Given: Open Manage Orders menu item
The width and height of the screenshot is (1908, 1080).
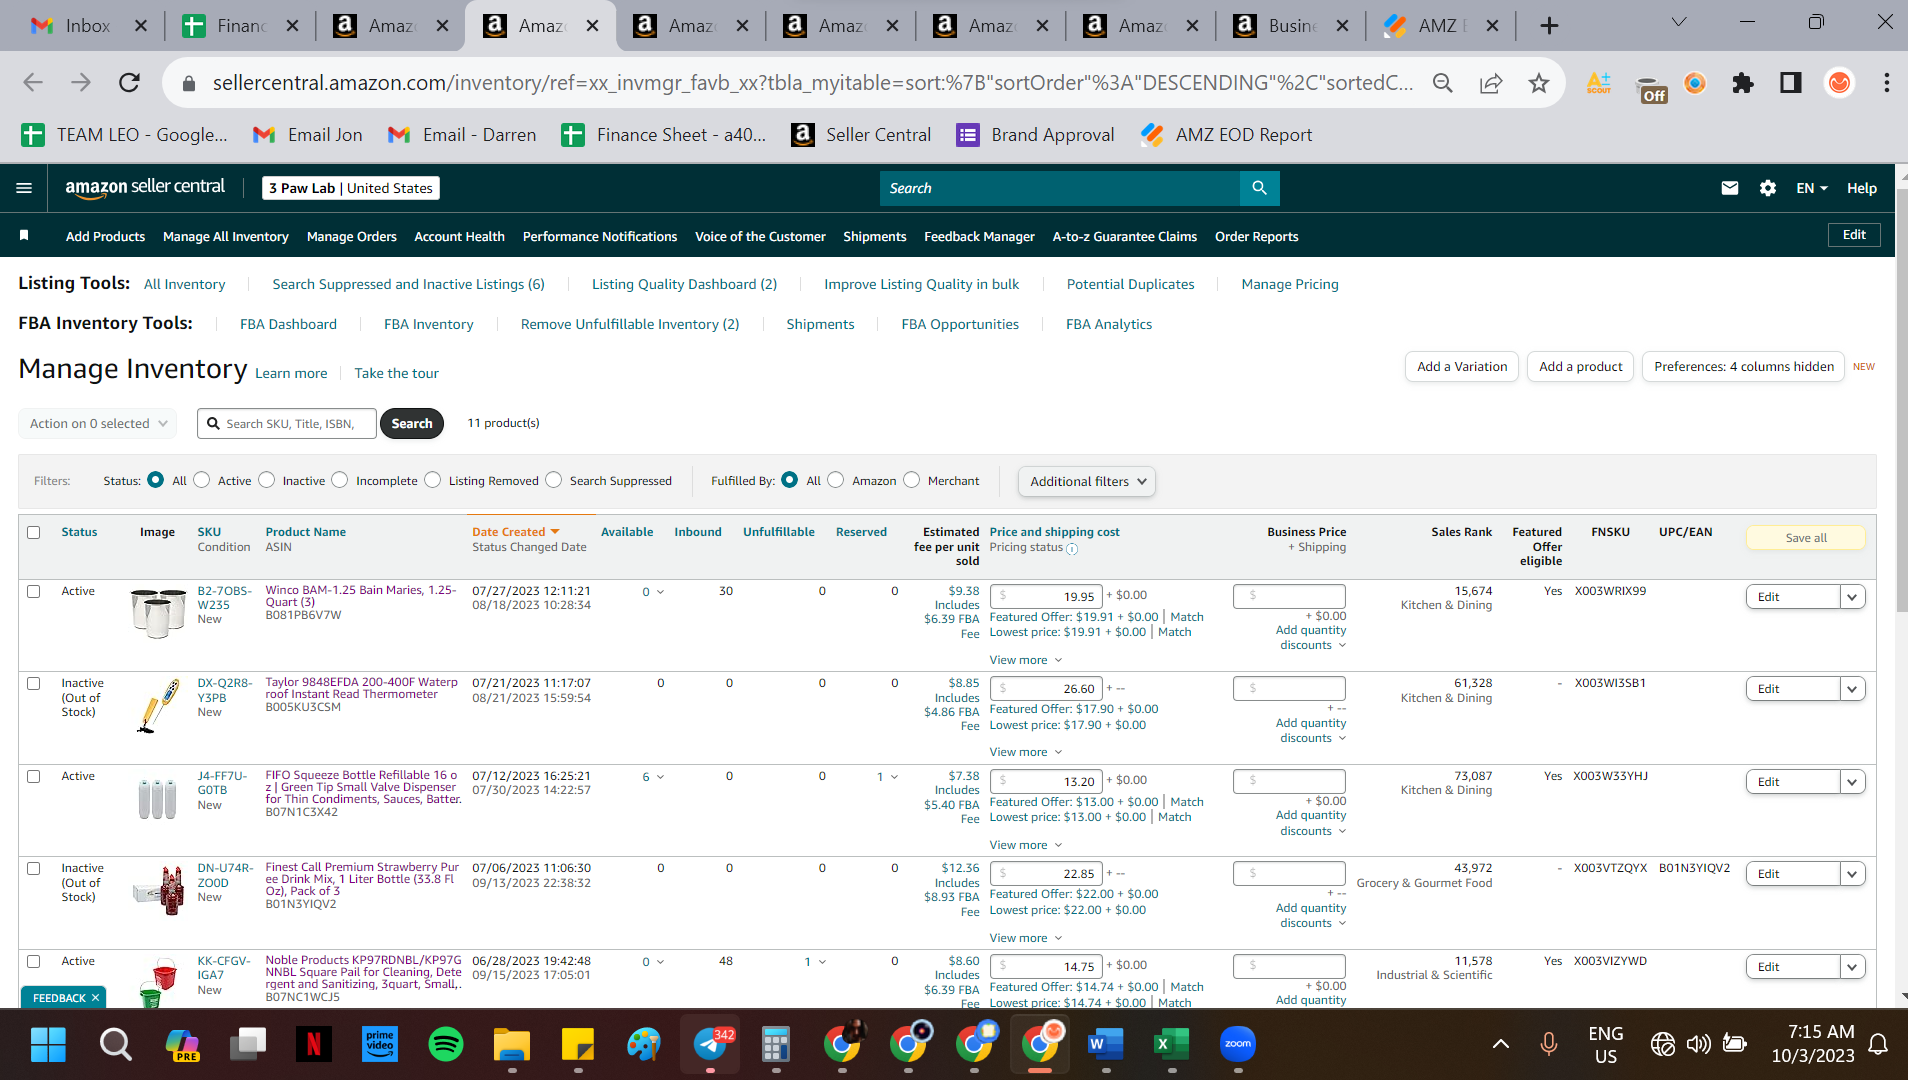Looking at the screenshot, I should (x=352, y=236).
